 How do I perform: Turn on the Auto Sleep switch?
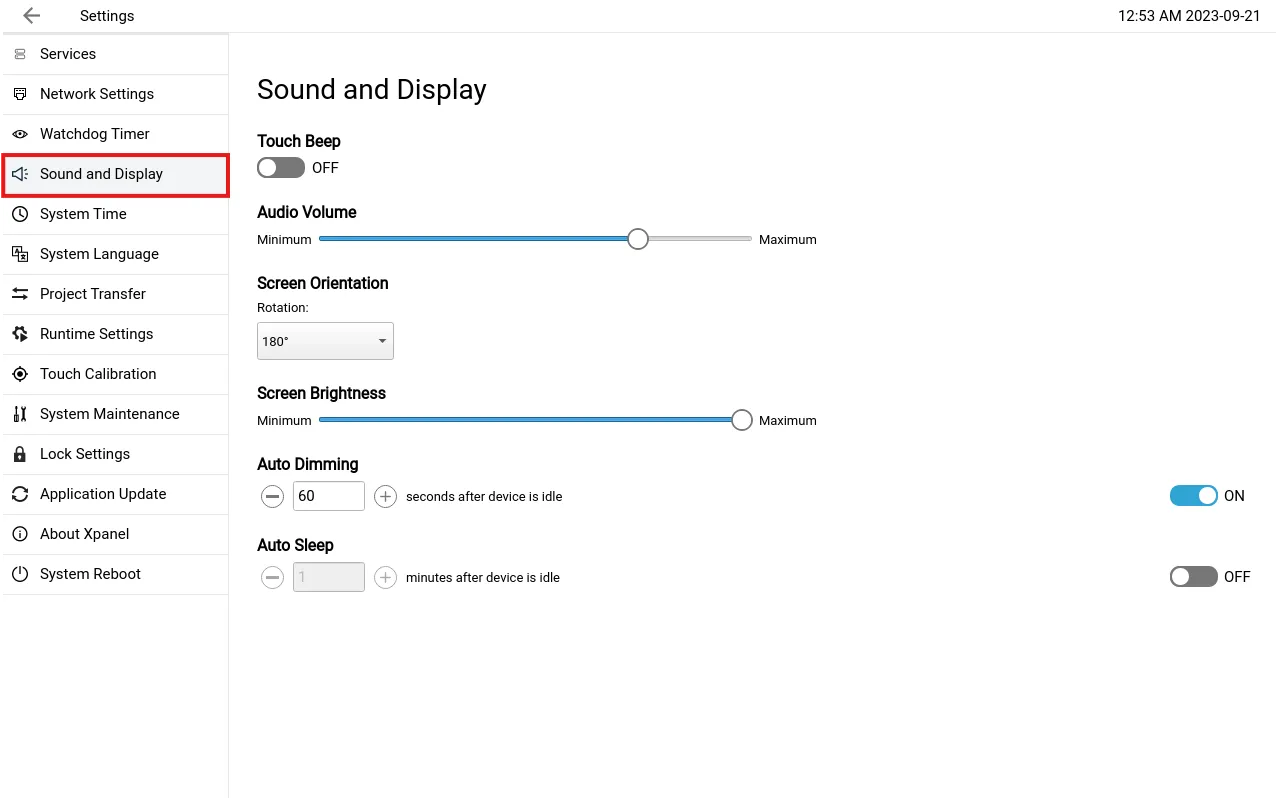[x=1193, y=577]
